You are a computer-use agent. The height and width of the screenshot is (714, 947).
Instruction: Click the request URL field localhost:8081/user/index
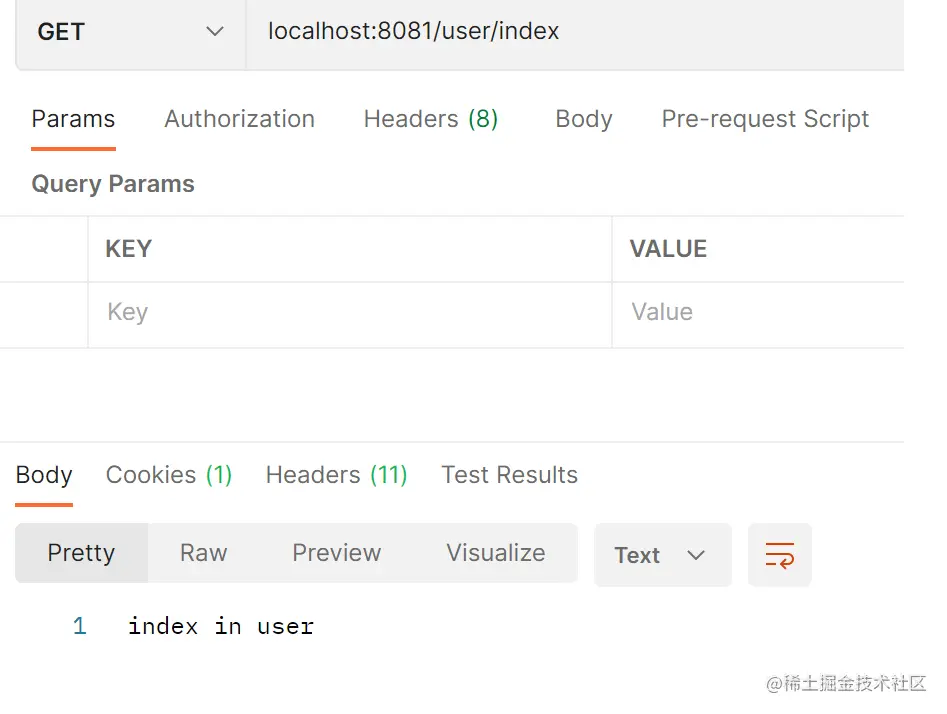tap(575, 32)
